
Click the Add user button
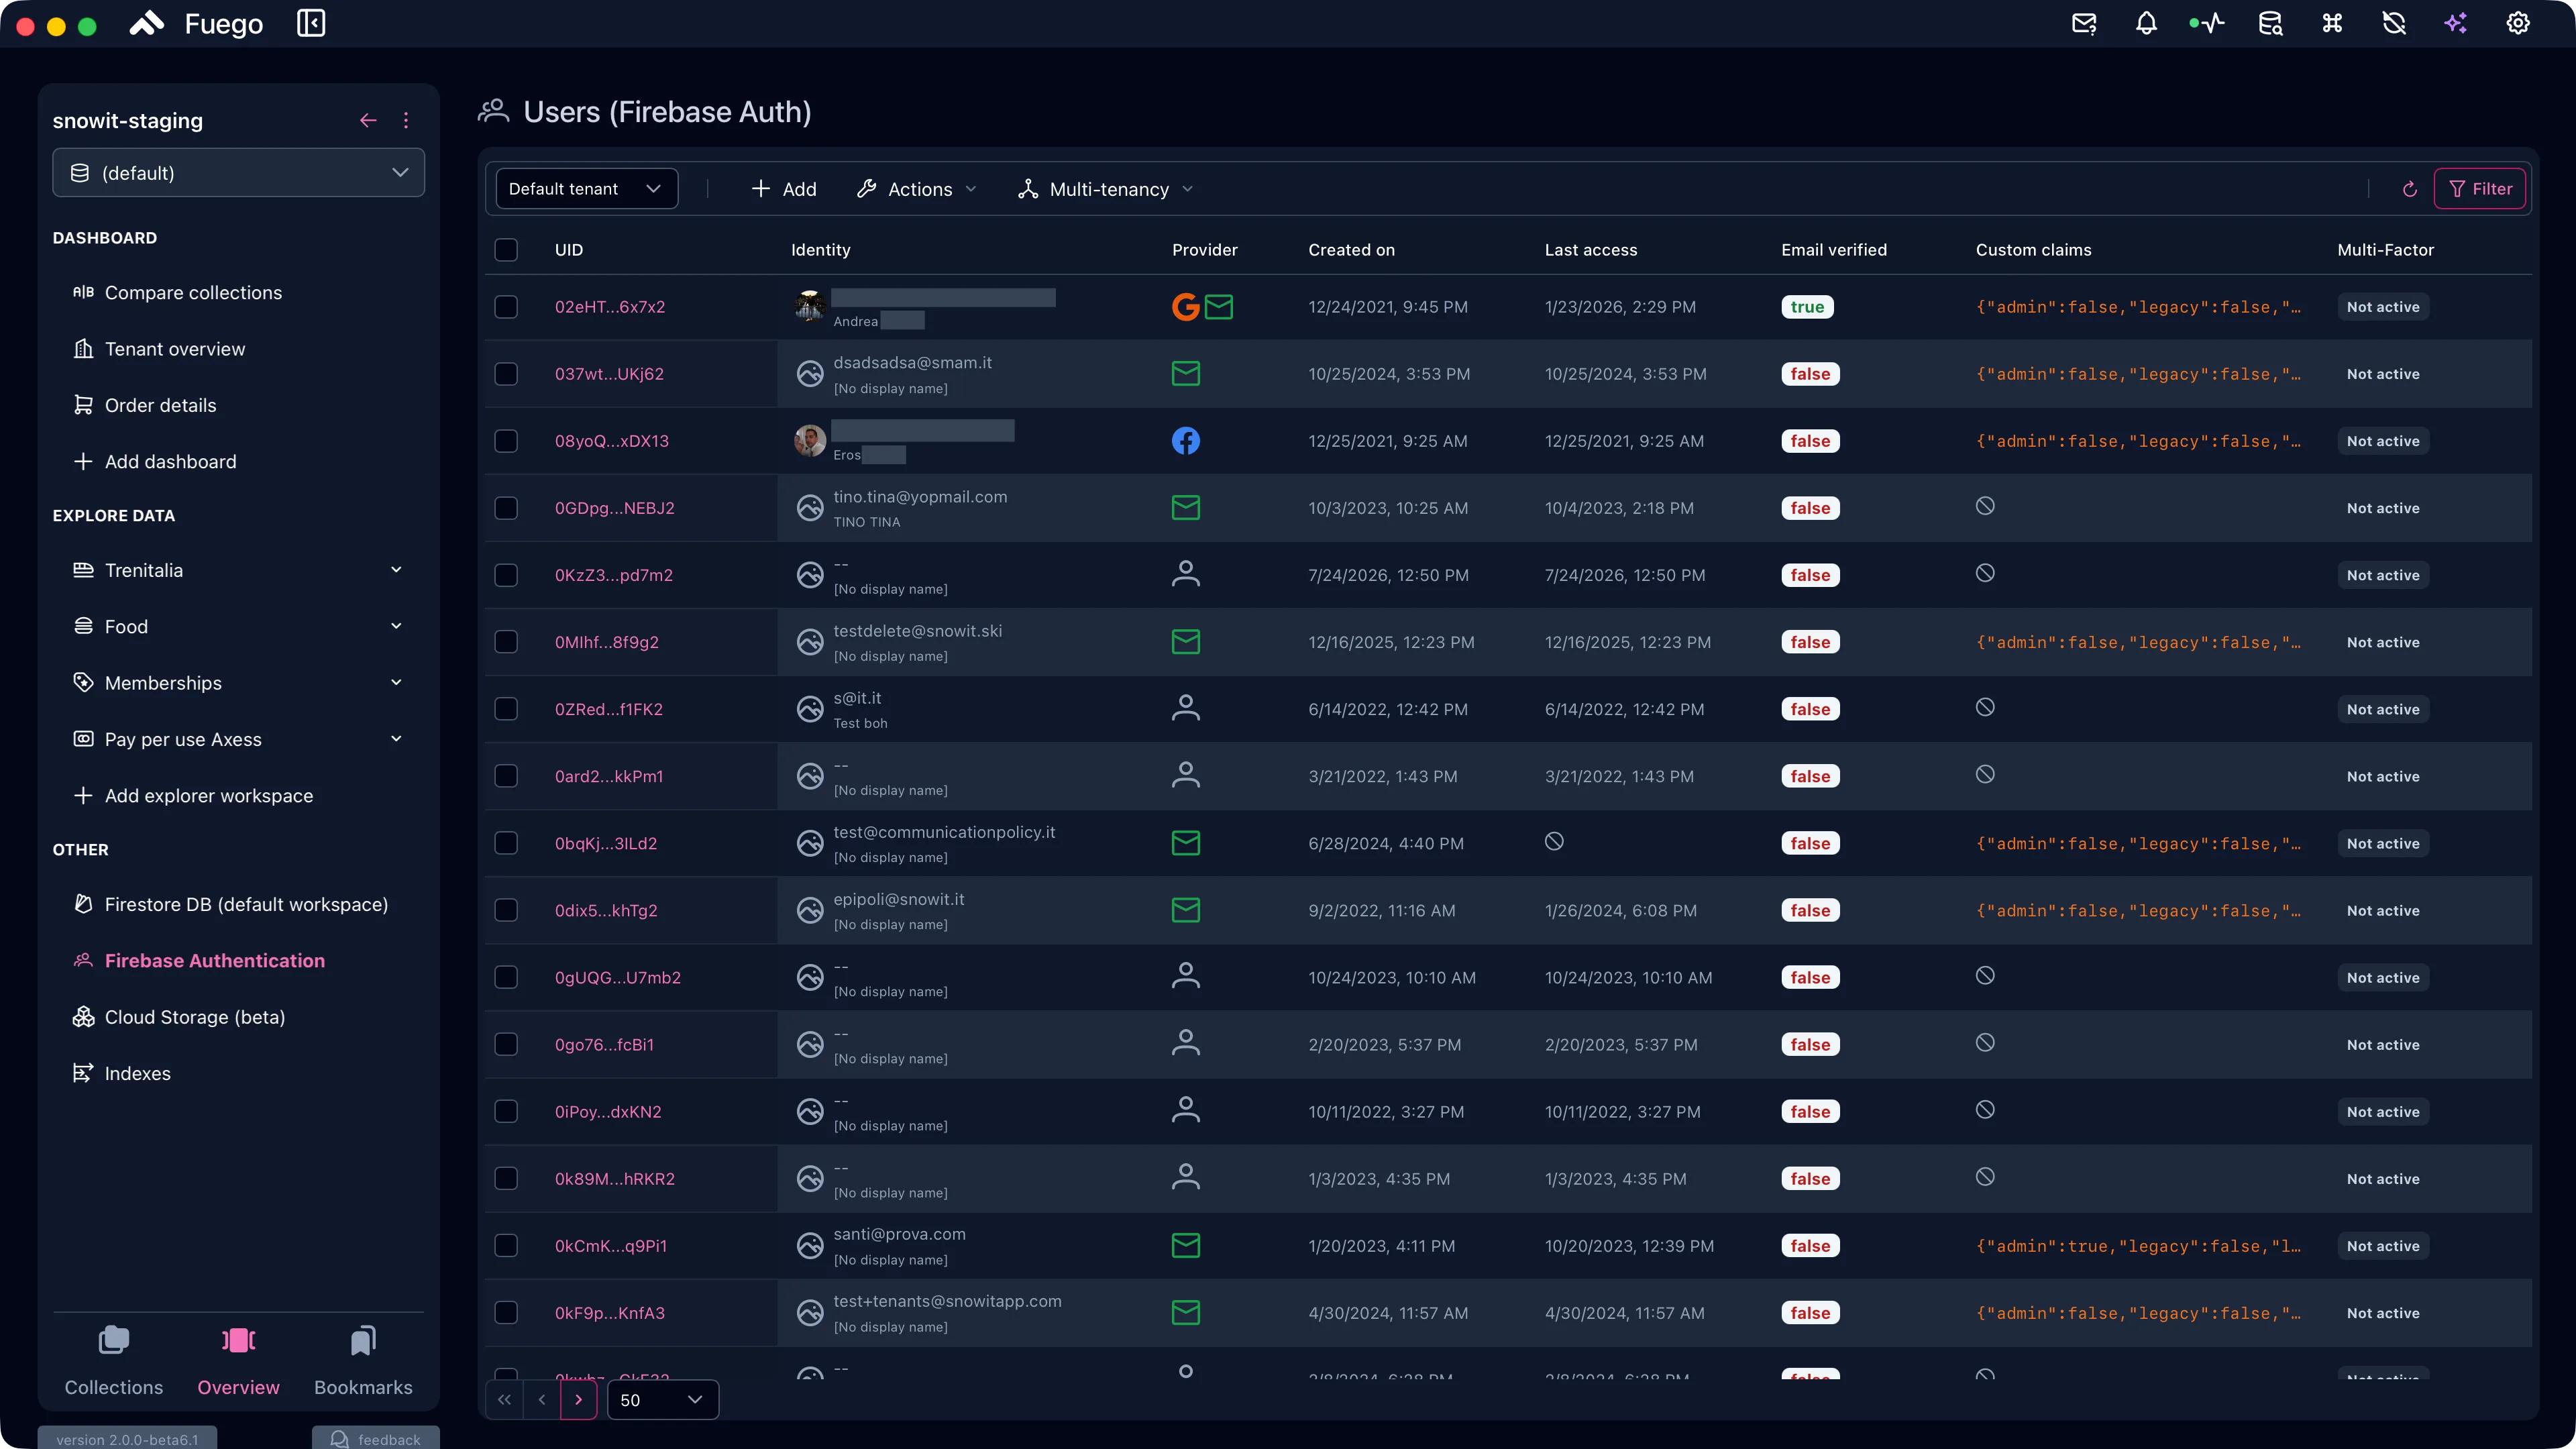pyautogui.click(x=783, y=189)
